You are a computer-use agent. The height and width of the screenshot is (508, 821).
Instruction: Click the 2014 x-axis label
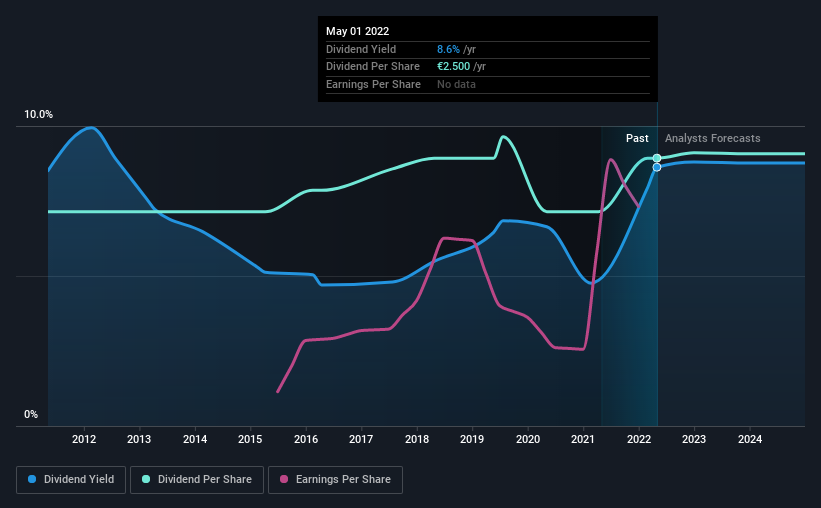[195, 439]
